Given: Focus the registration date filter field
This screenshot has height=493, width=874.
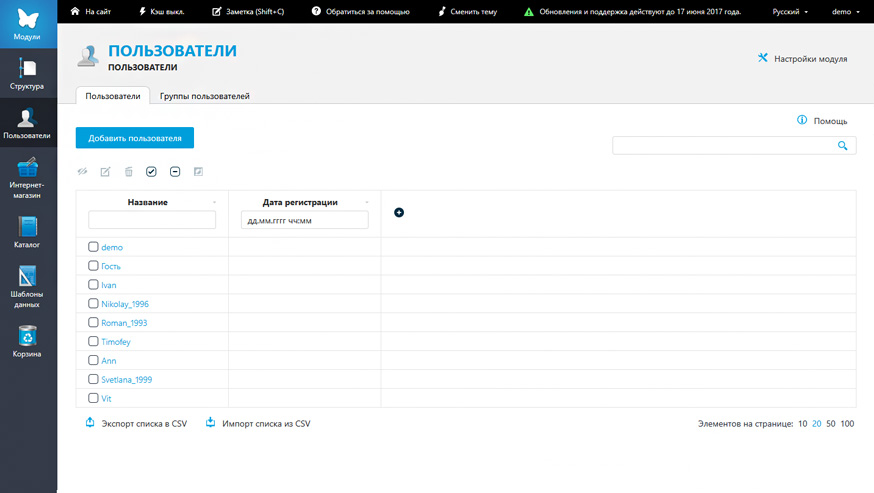Looking at the screenshot, I should (304, 220).
